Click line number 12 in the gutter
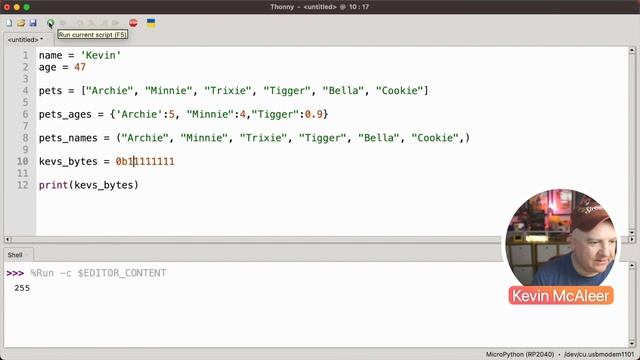 (x=22, y=185)
